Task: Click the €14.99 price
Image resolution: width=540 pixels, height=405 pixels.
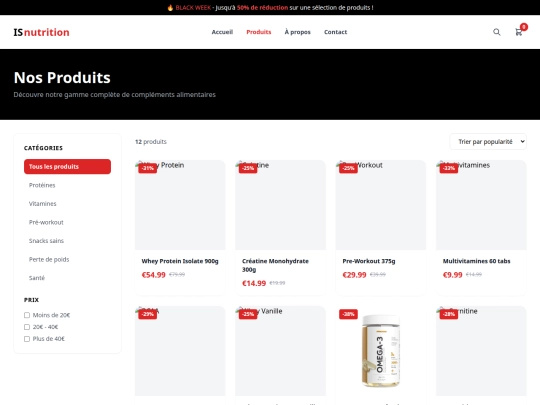Action: click(x=254, y=283)
